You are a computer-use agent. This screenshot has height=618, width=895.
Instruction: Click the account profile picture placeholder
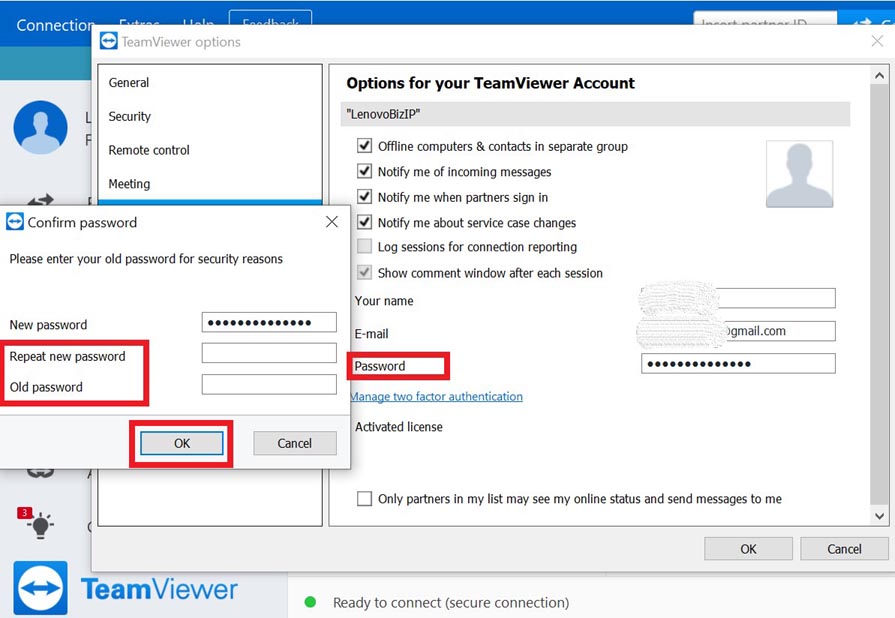click(x=799, y=174)
